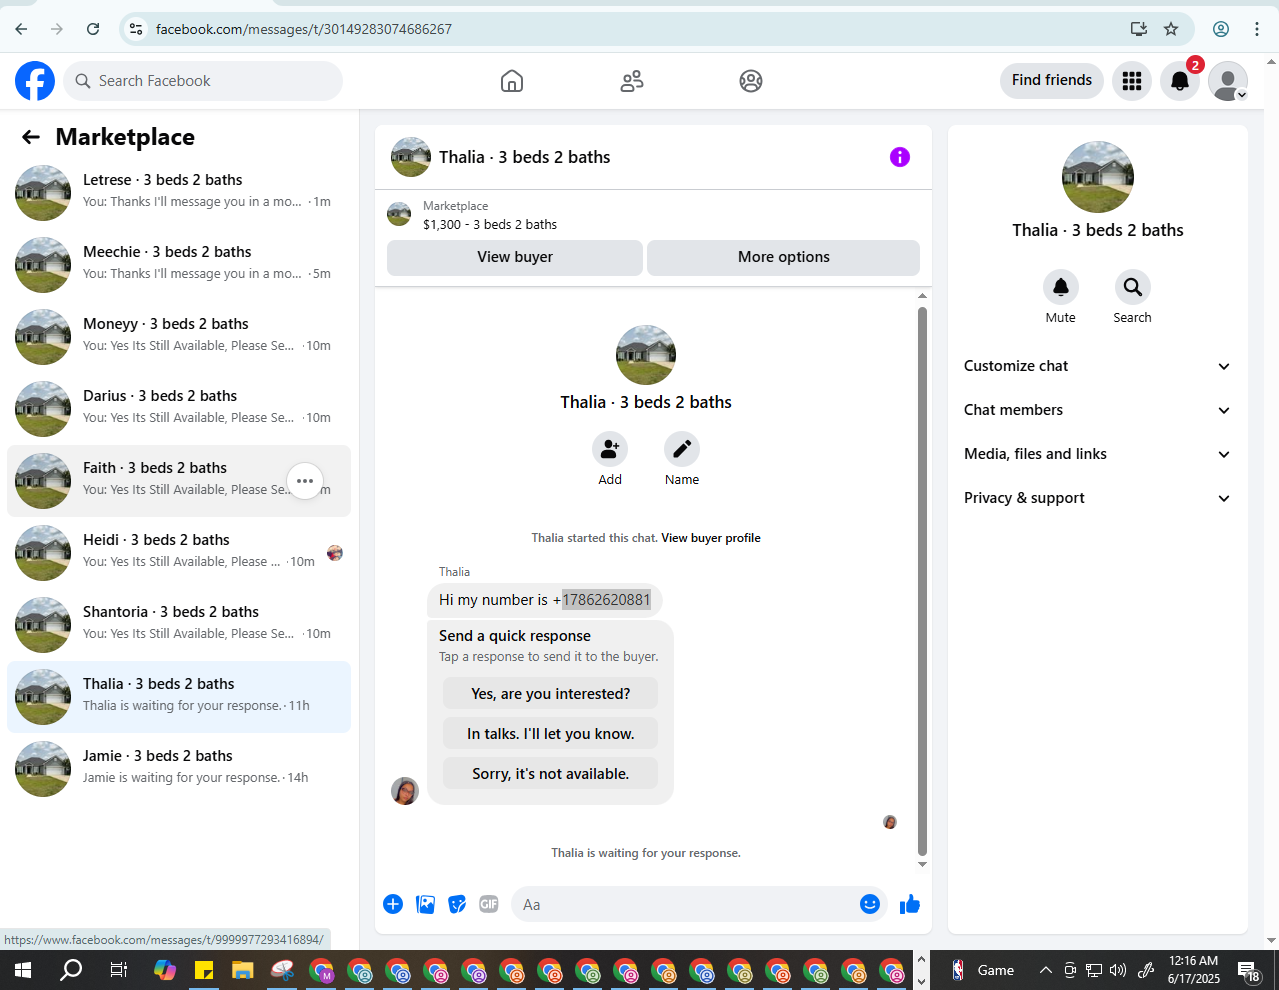Open the emoji picker smiley icon

coord(870,904)
